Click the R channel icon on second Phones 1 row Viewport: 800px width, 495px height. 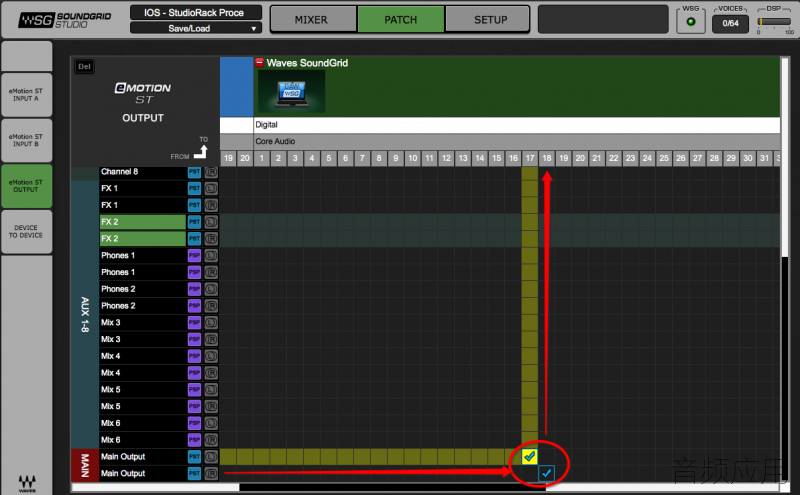point(211,273)
